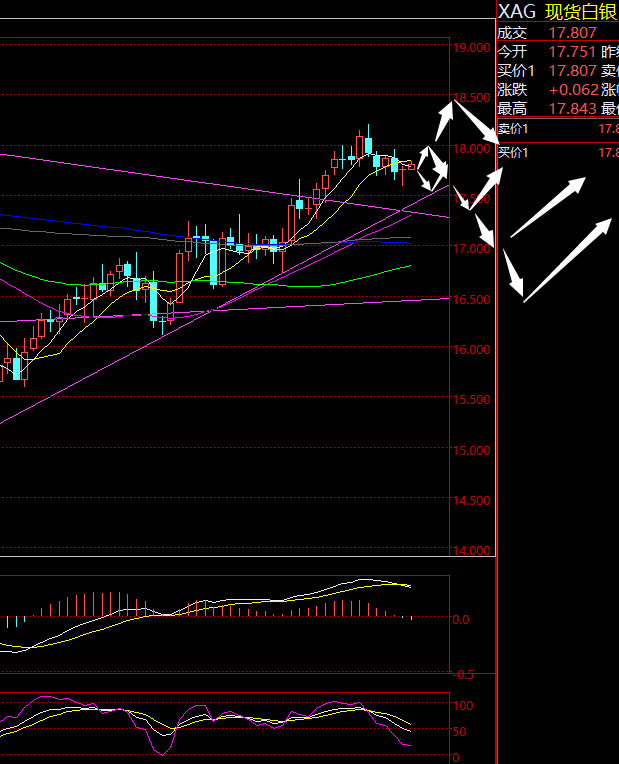Screen dimensions: 619x764
Task: Click the 19.000 price axis label
Action: pyautogui.click(x=471, y=48)
